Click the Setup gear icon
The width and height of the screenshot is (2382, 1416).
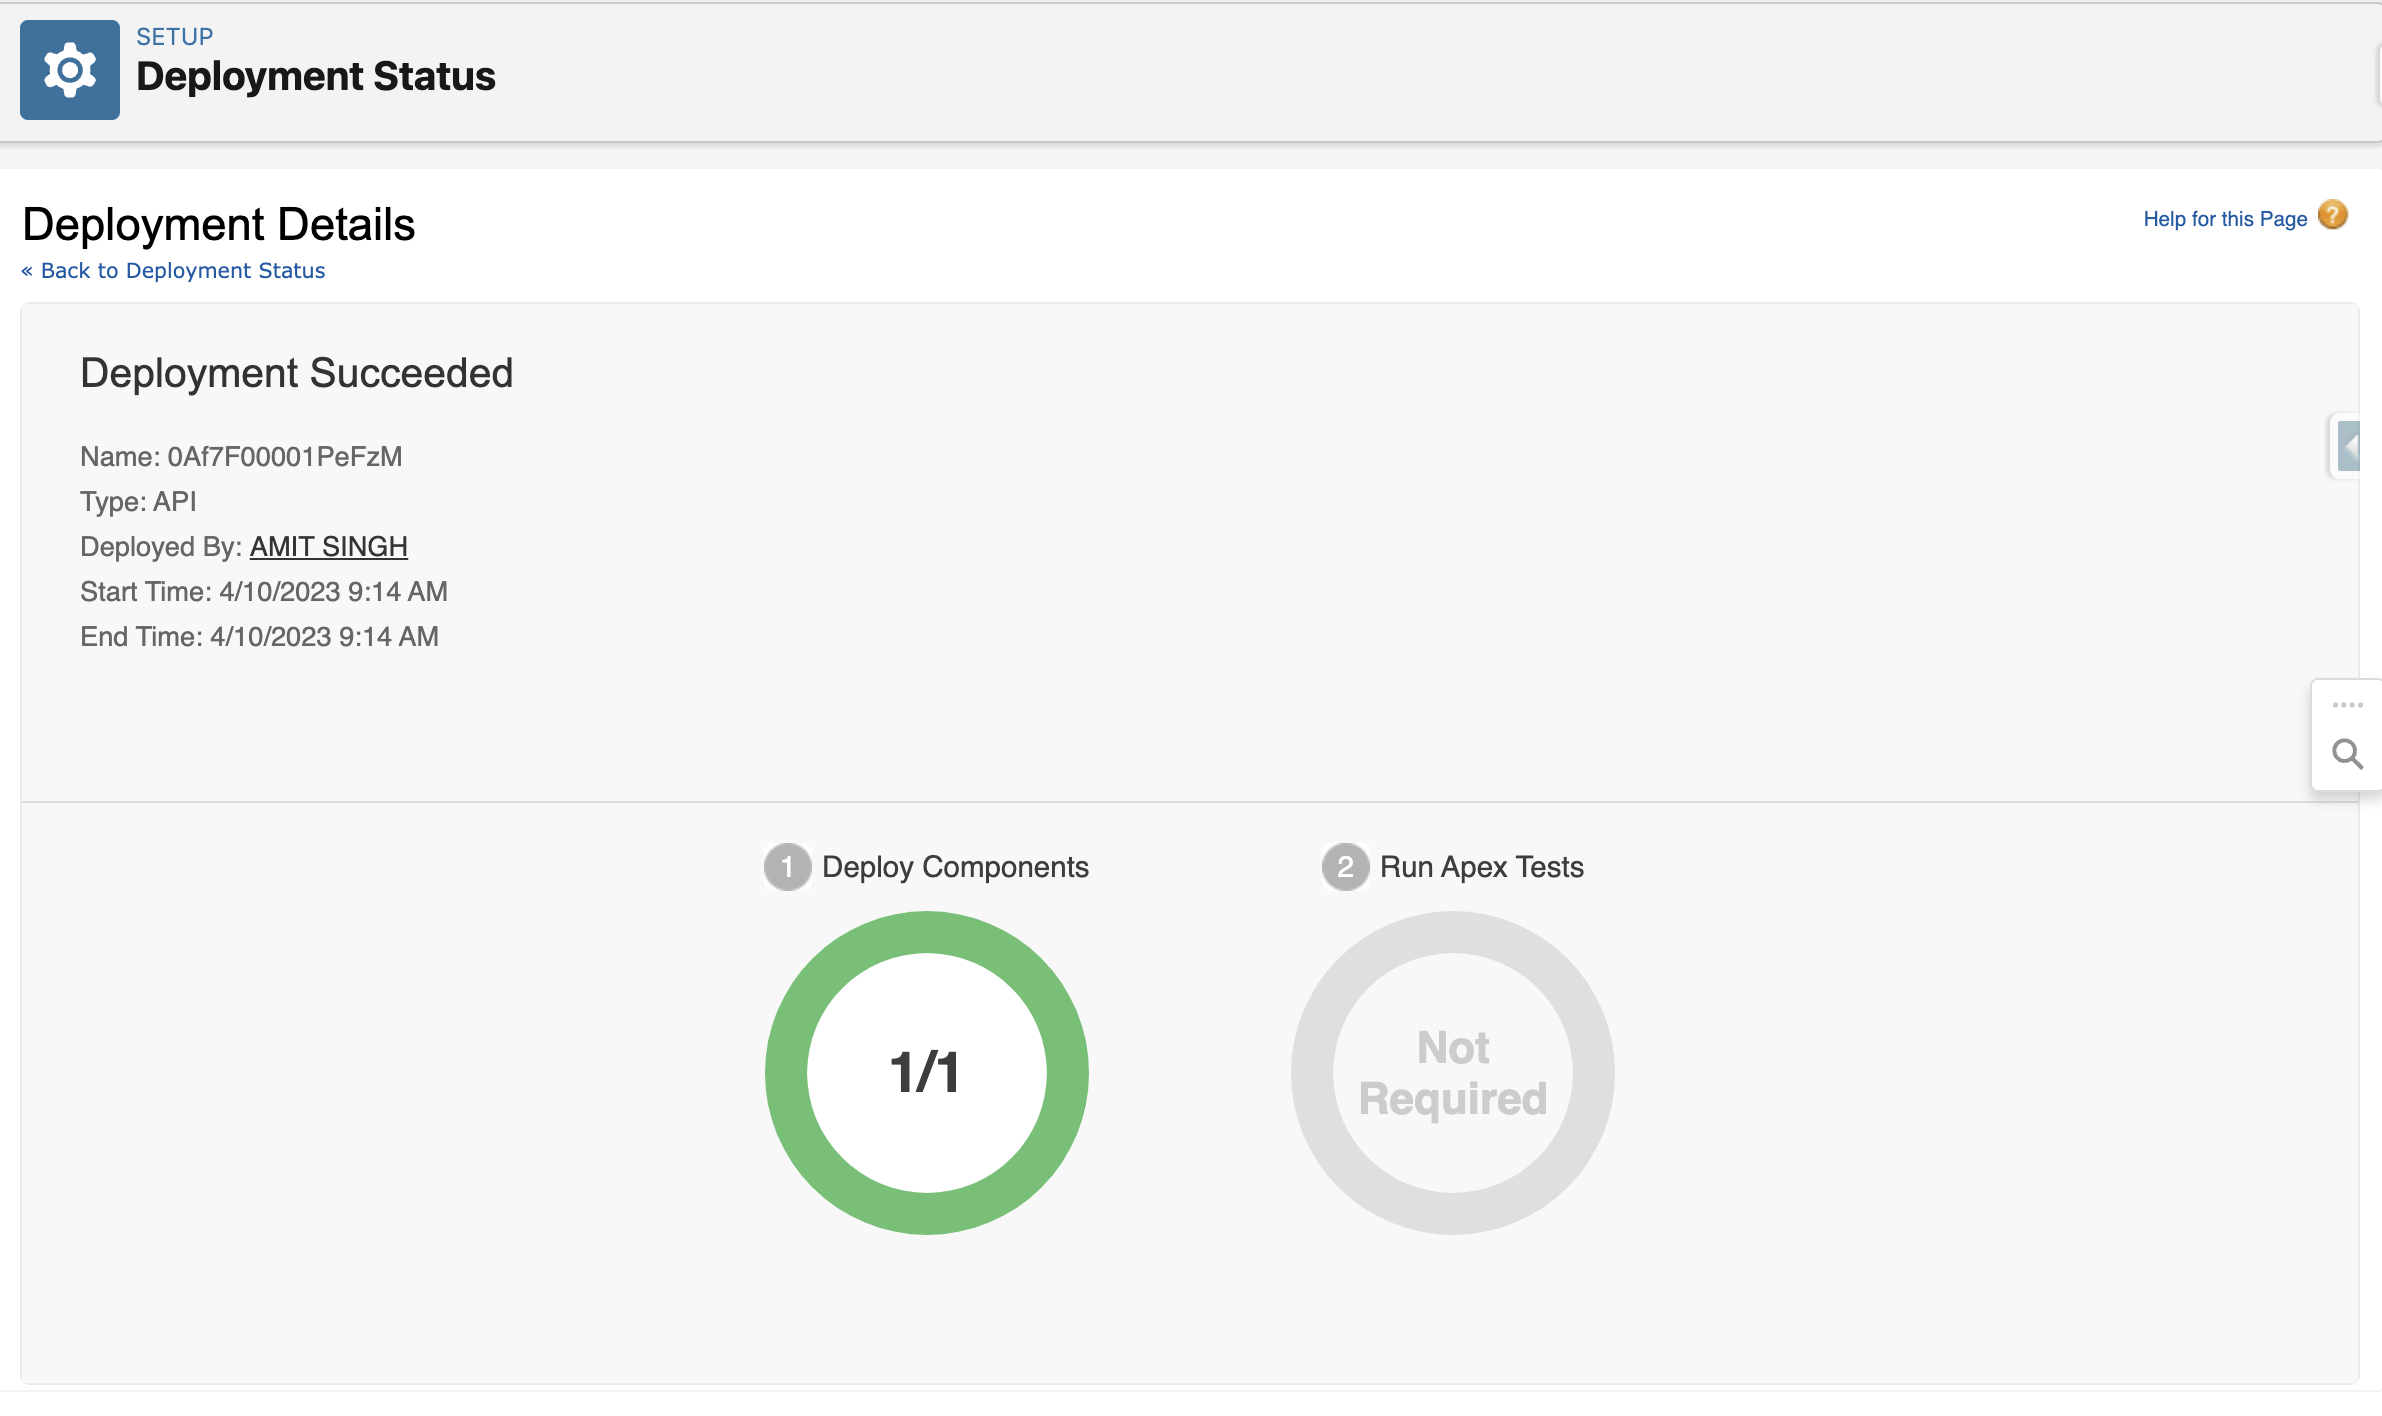point(69,70)
